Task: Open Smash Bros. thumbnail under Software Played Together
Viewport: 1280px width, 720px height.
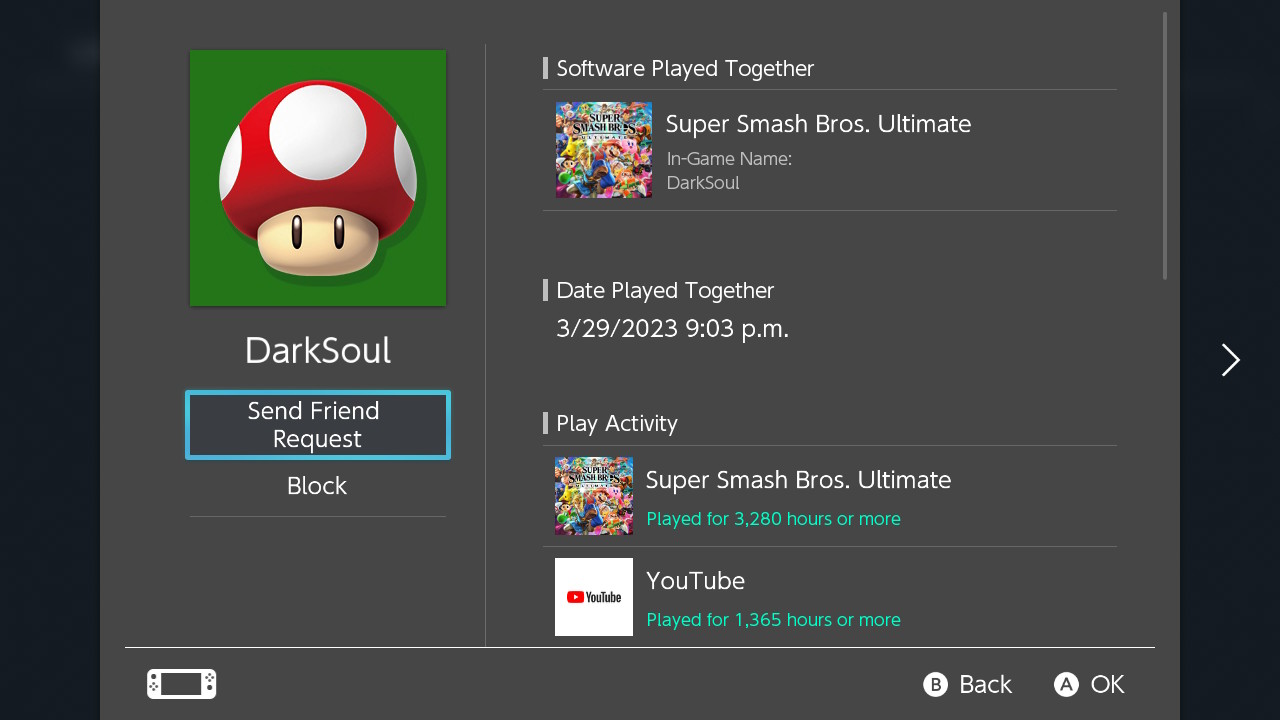Action: click(x=604, y=150)
